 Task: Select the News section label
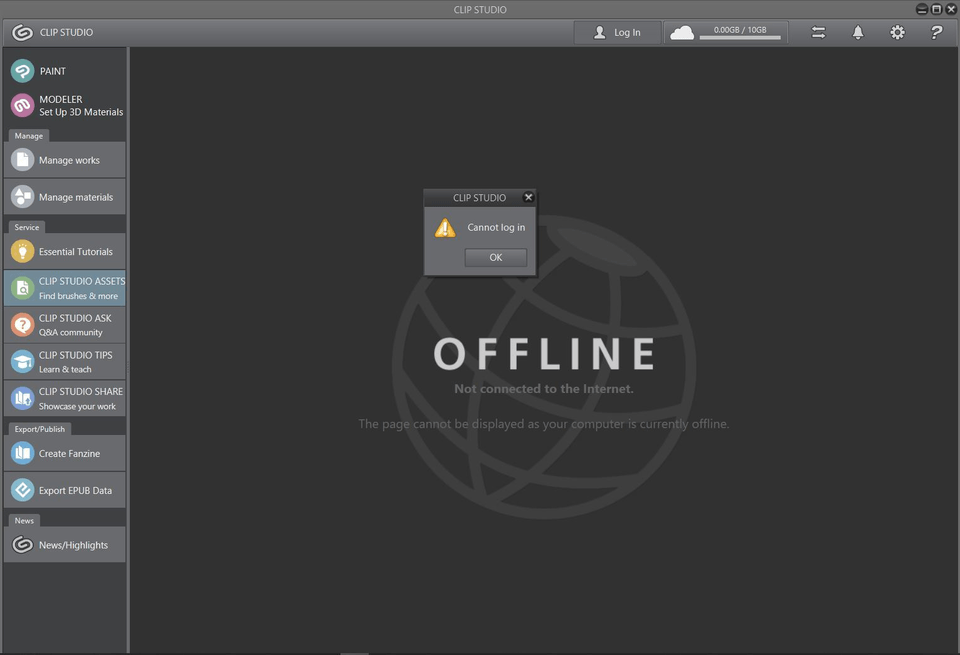[x=24, y=520]
